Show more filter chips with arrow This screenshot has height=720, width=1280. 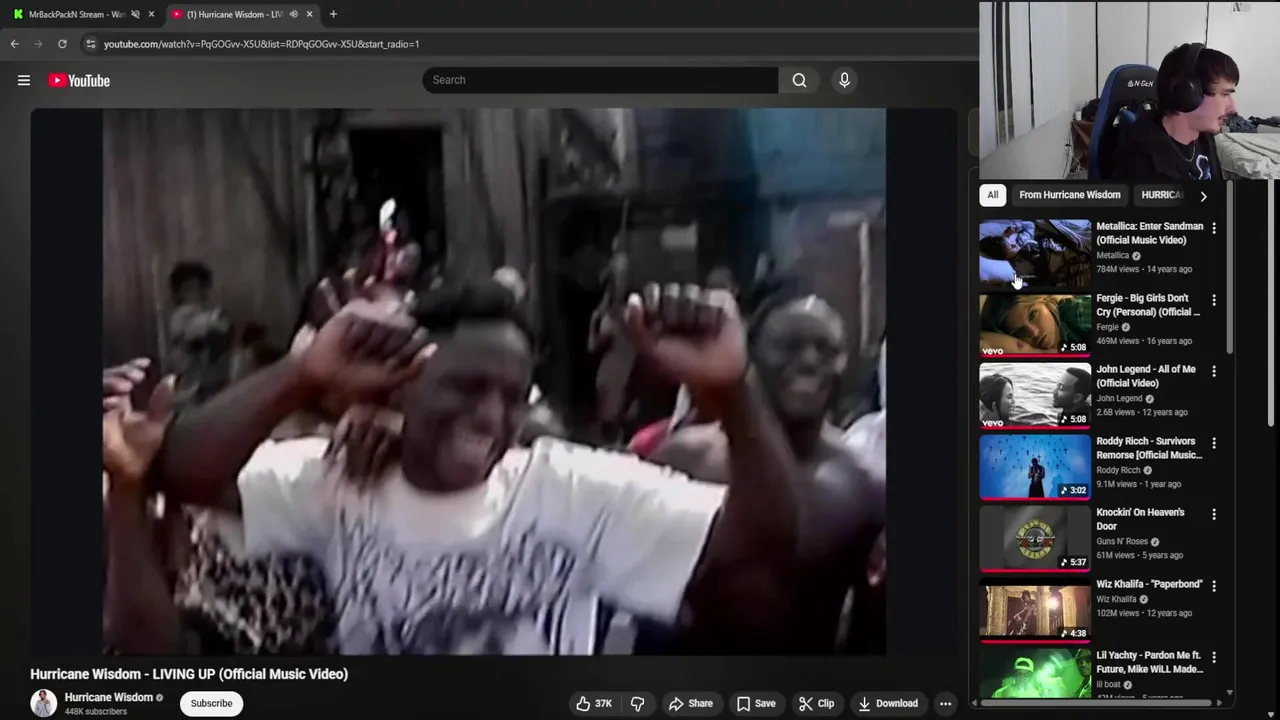1203,196
